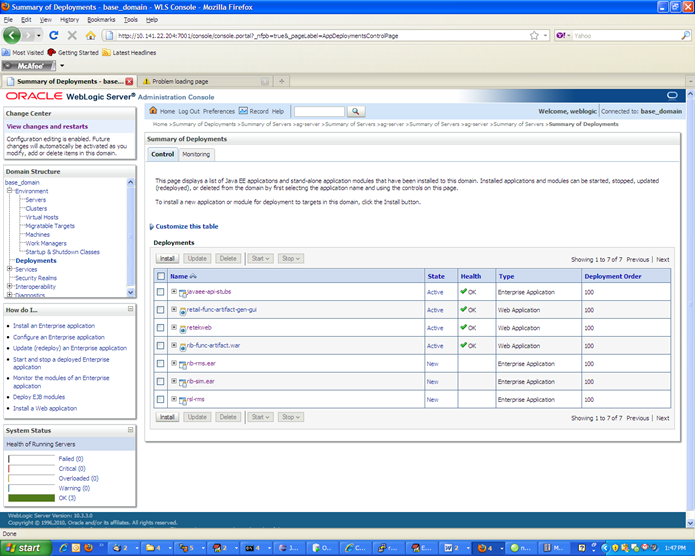The width and height of the screenshot is (696, 557).
Task: Click the rib-rms.ear application icon
Action: pyautogui.click(x=182, y=364)
